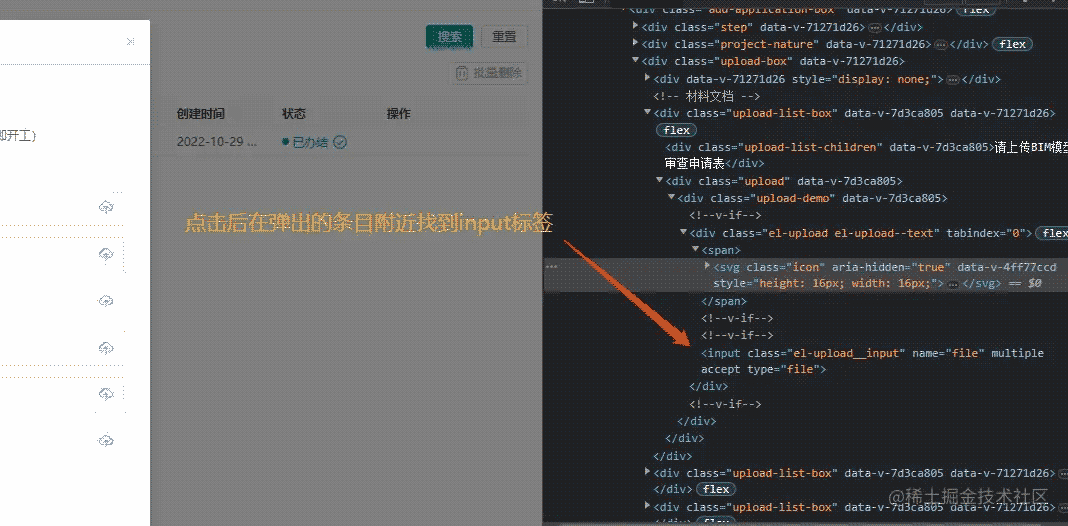The image size is (1068, 526).
Task: Click the 已办结 status text
Action: 311,142
